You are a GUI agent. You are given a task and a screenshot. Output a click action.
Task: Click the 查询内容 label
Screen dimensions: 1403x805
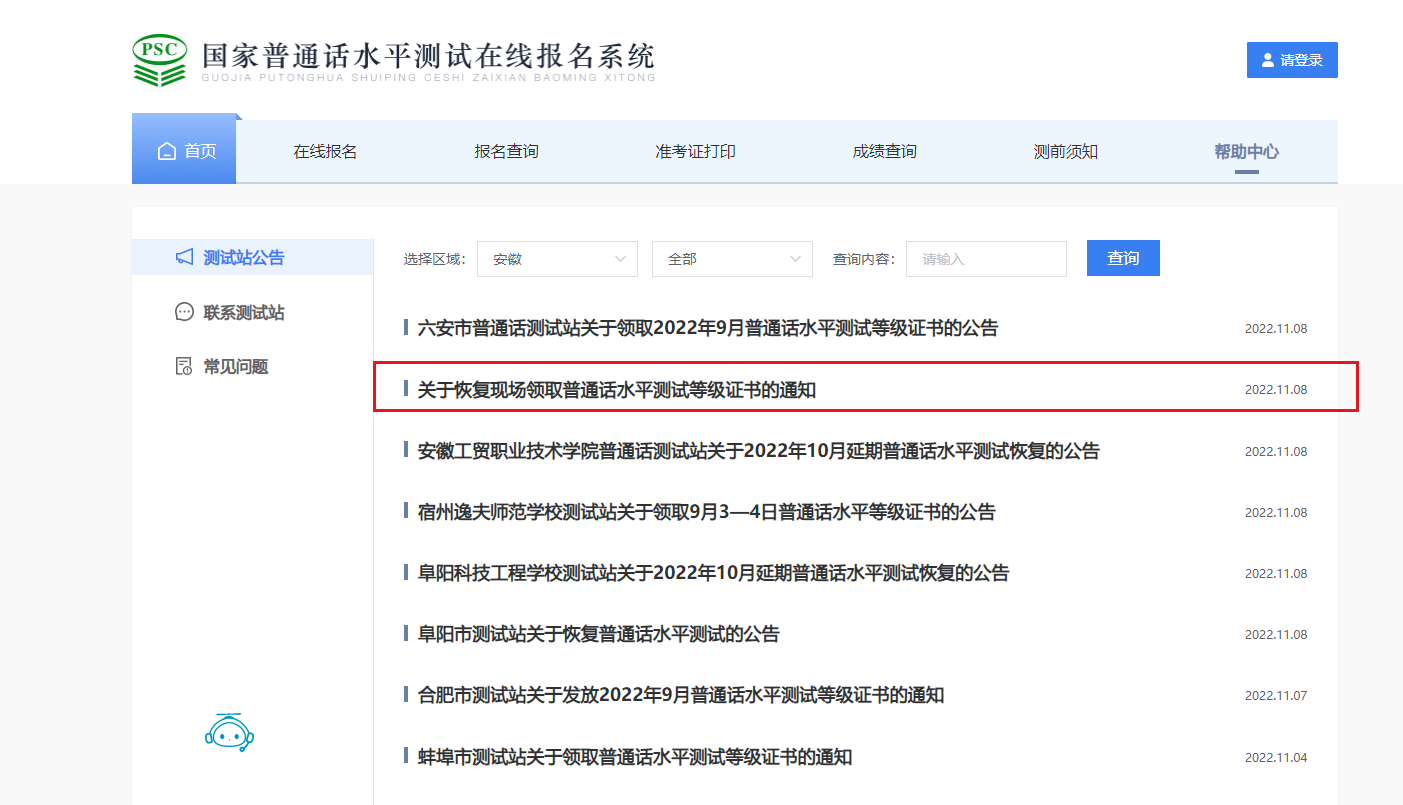point(864,259)
